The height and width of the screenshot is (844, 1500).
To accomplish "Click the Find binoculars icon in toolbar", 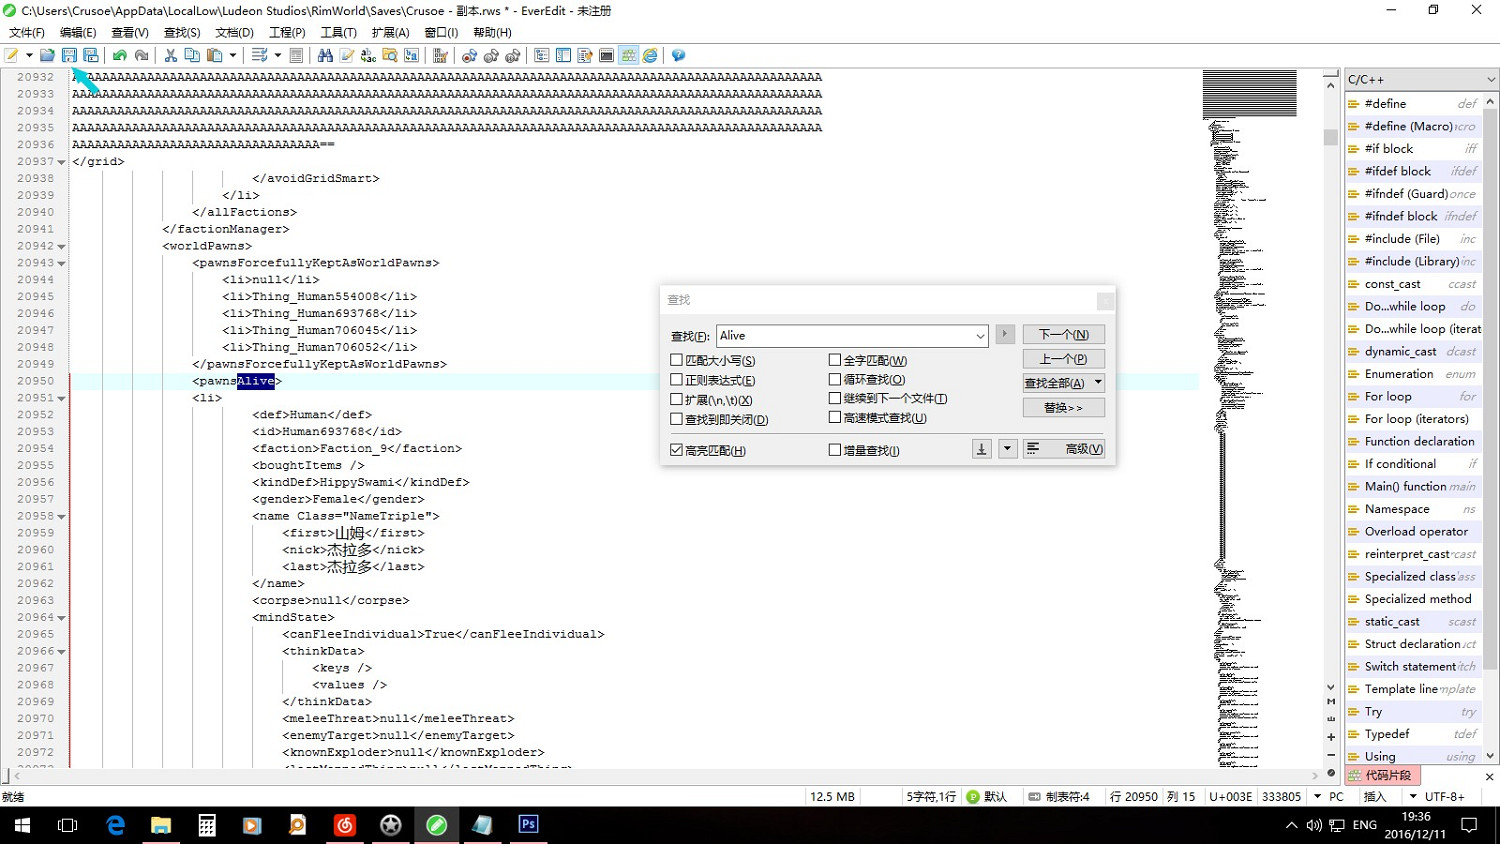I will (325, 56).
